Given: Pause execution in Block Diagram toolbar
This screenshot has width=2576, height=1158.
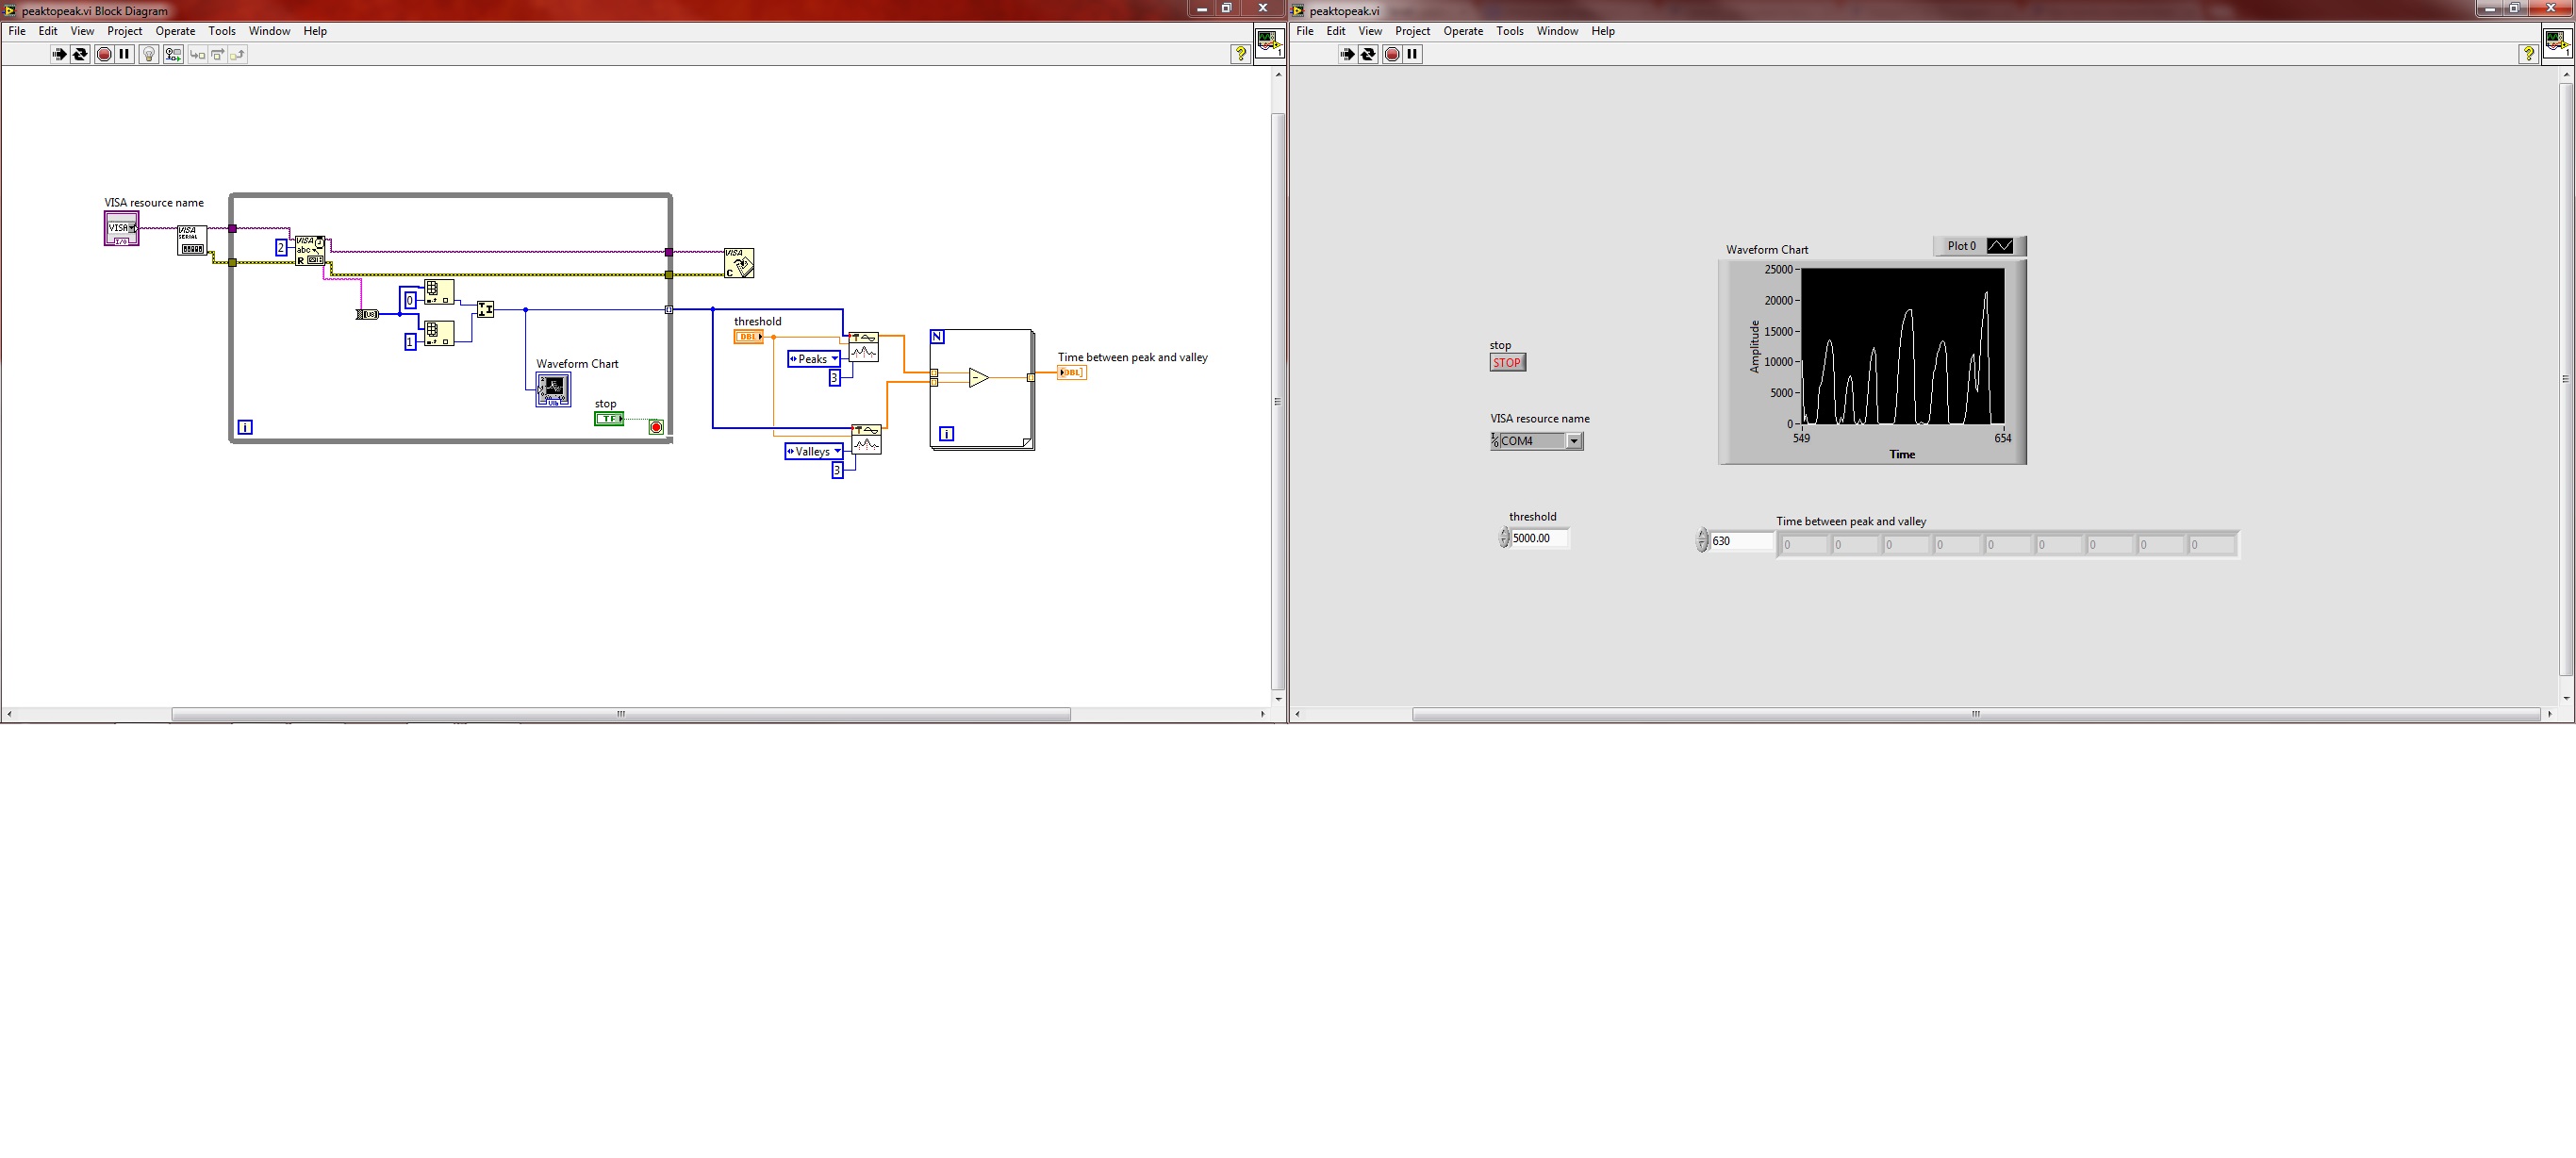Looking at the screenshot, I should click(x=124, y=54).
